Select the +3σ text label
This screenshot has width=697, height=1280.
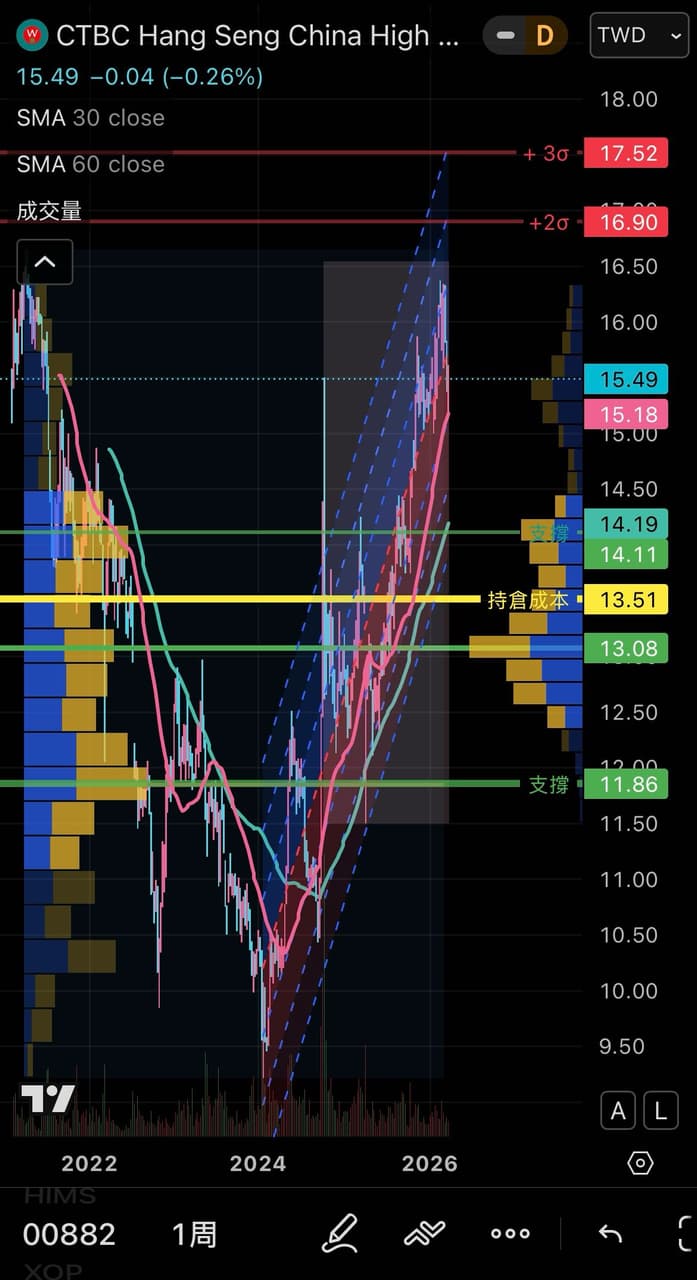coord(546,153)
